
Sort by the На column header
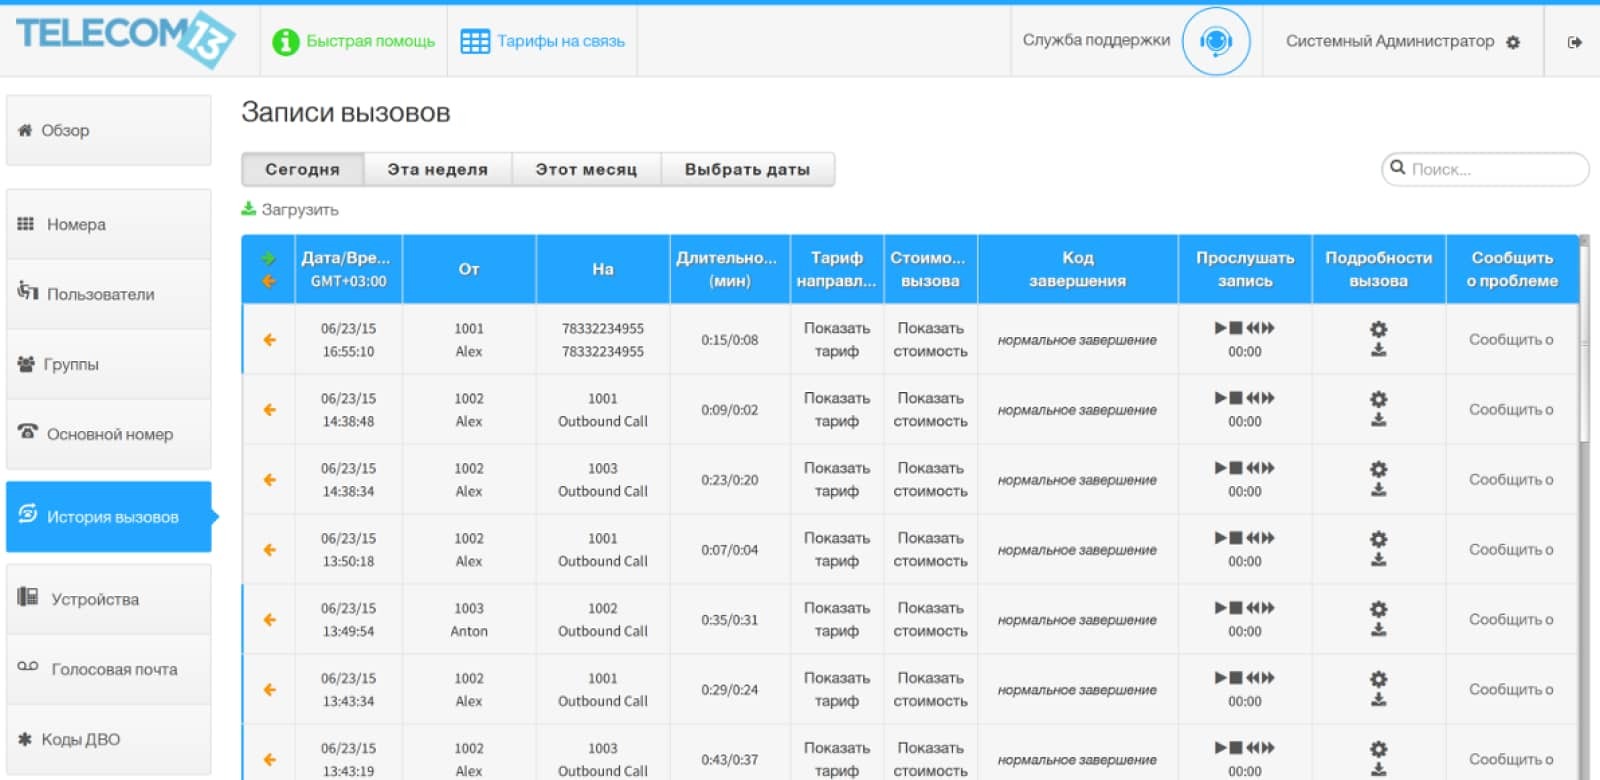click(x=603, y=269)
